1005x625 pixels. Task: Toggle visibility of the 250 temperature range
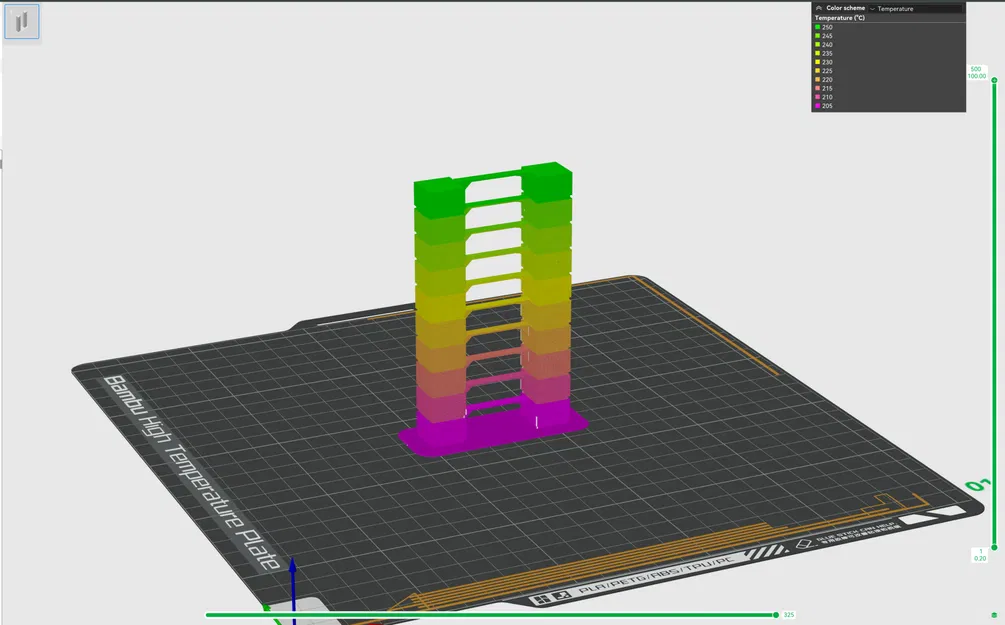click(x=818, y=27)
